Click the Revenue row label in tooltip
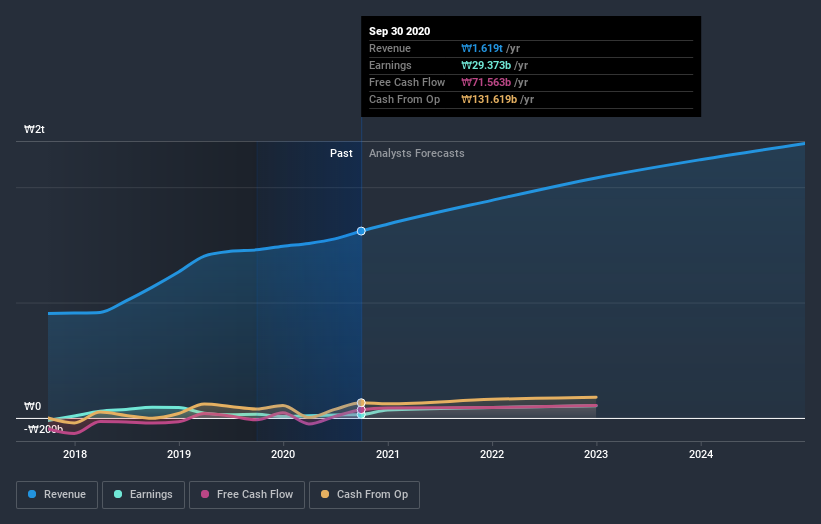The image size is (821, 524). (x=390, y=48)
